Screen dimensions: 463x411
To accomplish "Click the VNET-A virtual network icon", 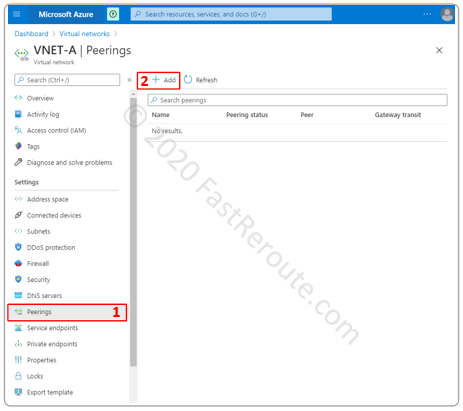I will [22, 54].
